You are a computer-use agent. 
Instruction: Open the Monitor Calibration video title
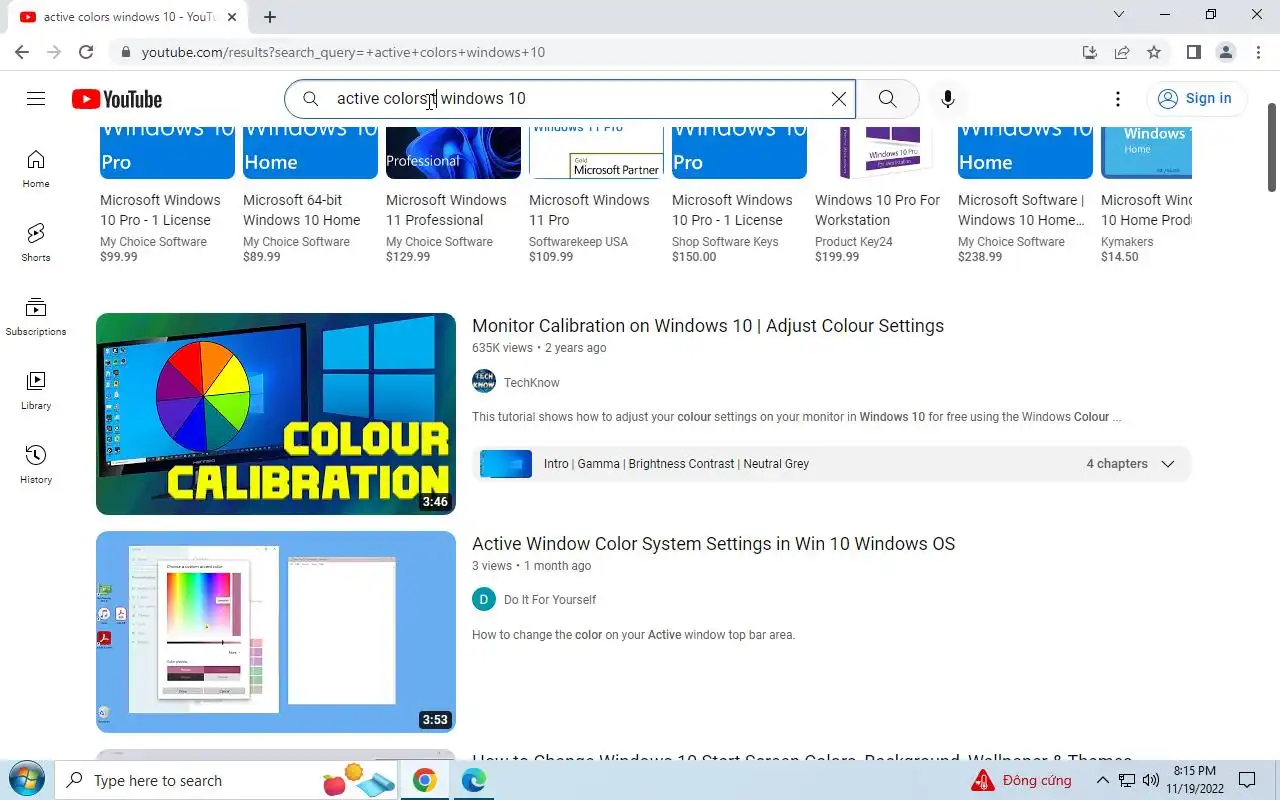coord(708,326)
